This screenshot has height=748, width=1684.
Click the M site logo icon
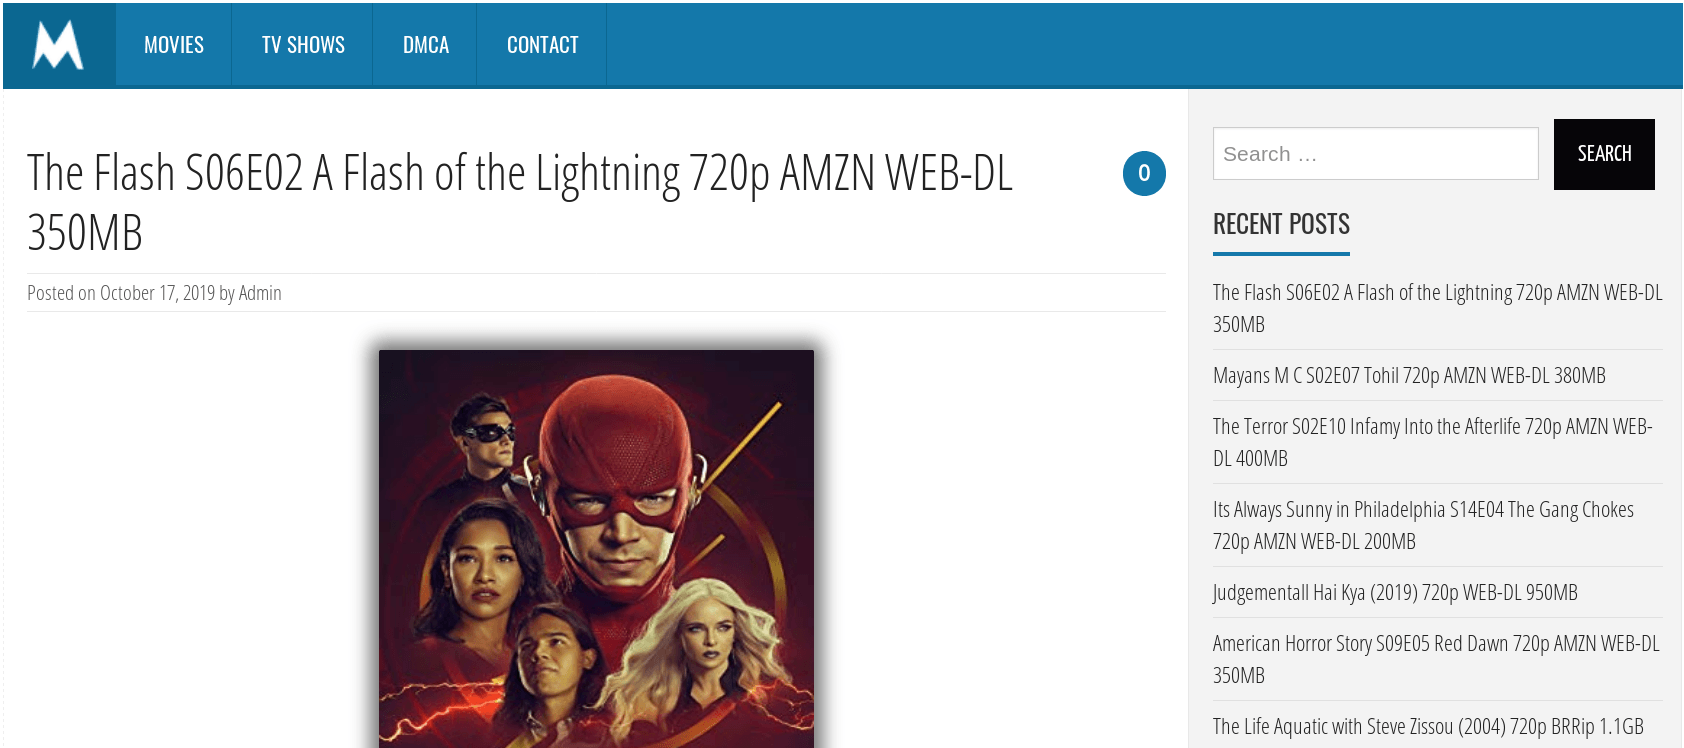[x=58, y=45]
